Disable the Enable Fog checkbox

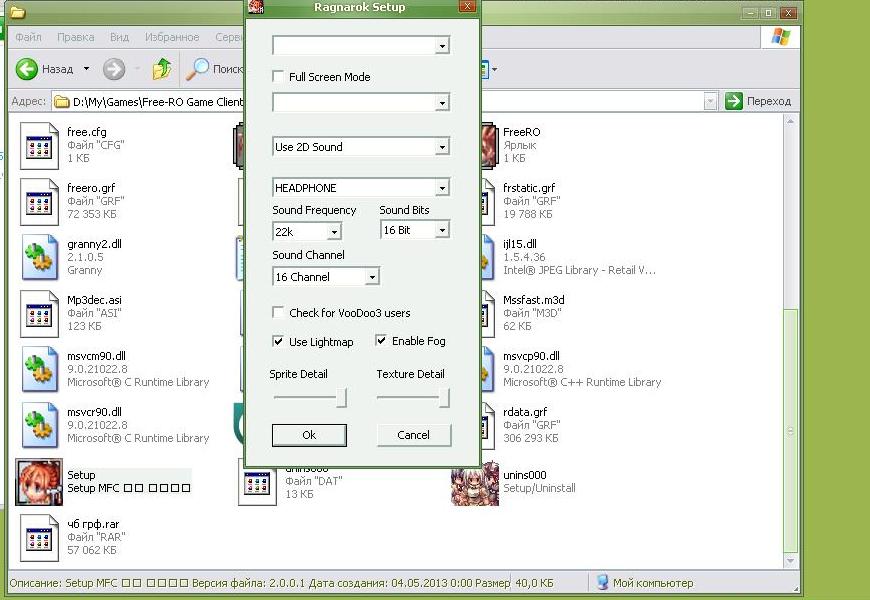(381, 340)
